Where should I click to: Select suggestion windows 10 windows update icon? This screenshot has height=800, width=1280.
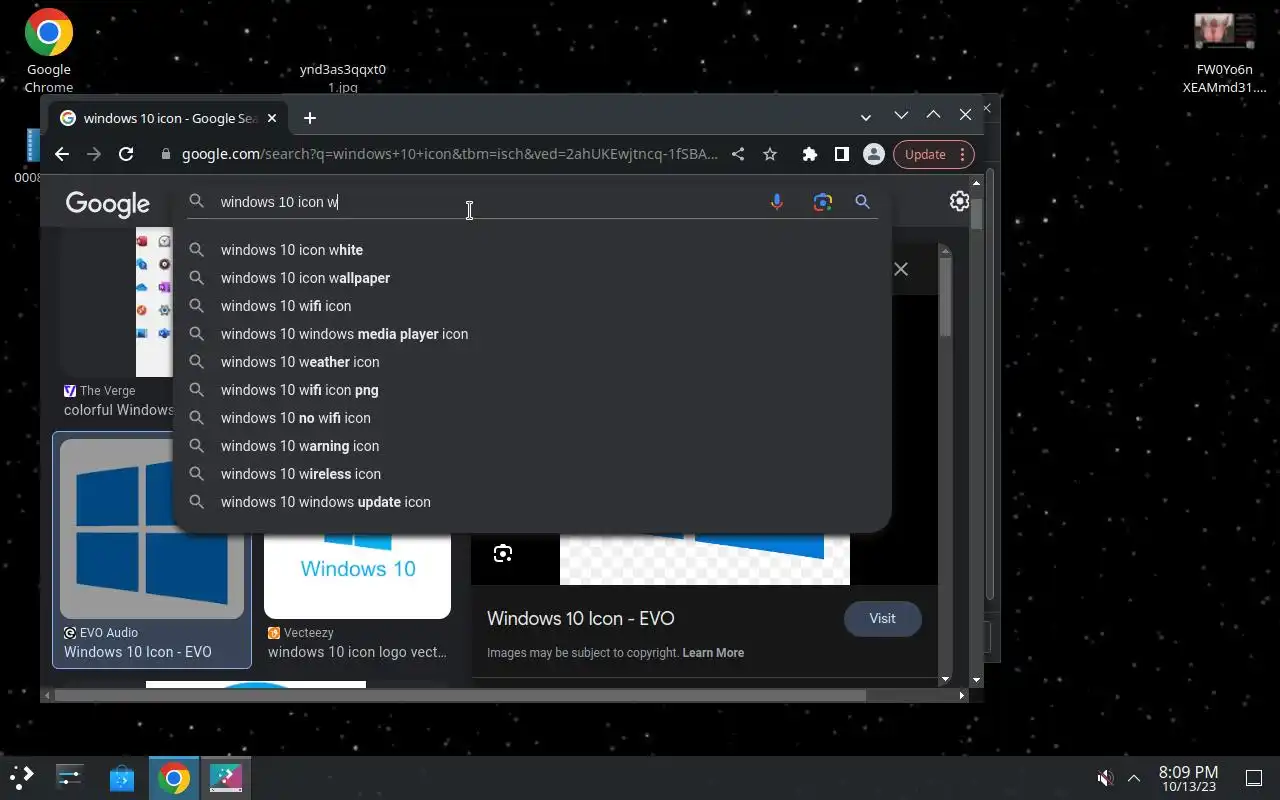[532, 502]
